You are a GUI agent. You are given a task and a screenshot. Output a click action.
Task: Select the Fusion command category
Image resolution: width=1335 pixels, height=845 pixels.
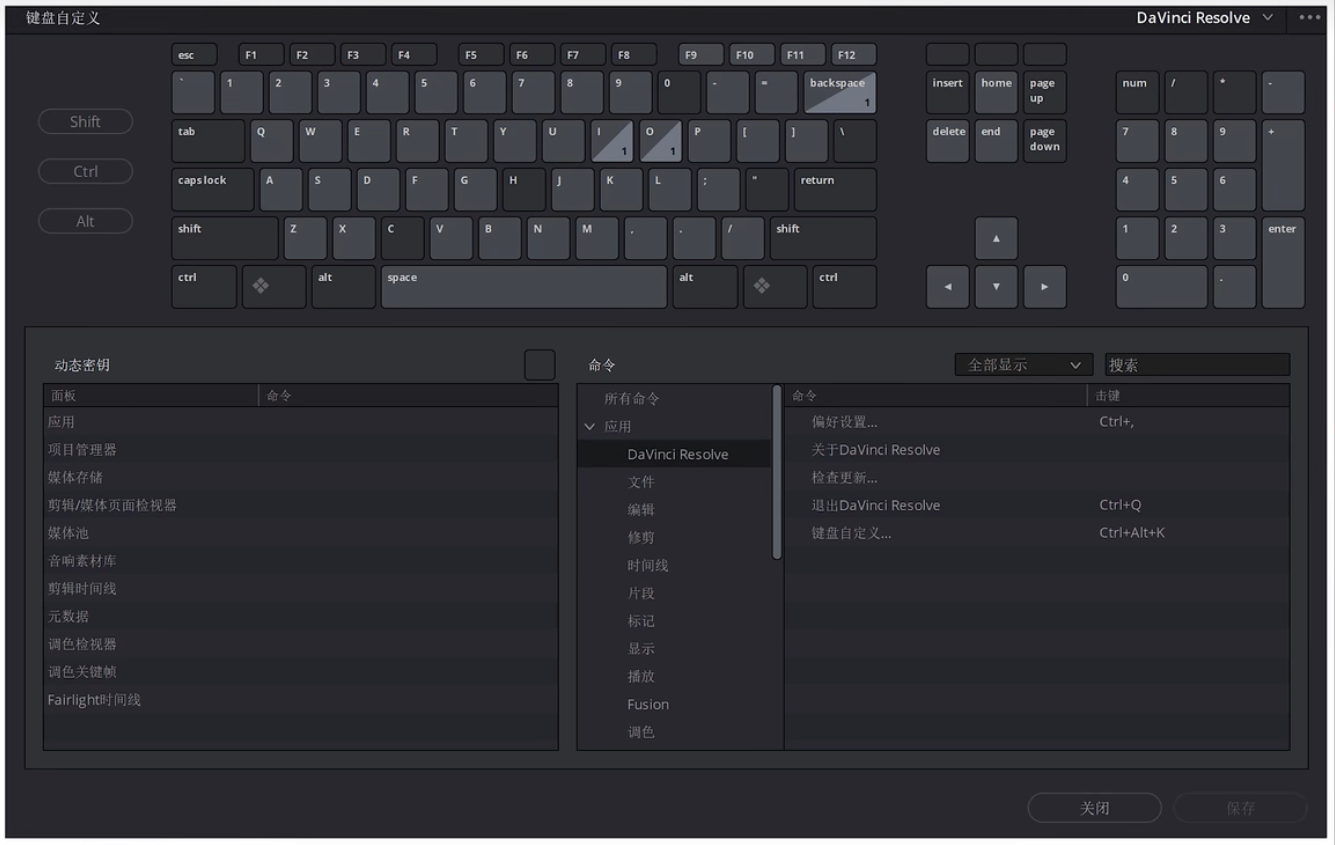(x=648, y=705)
